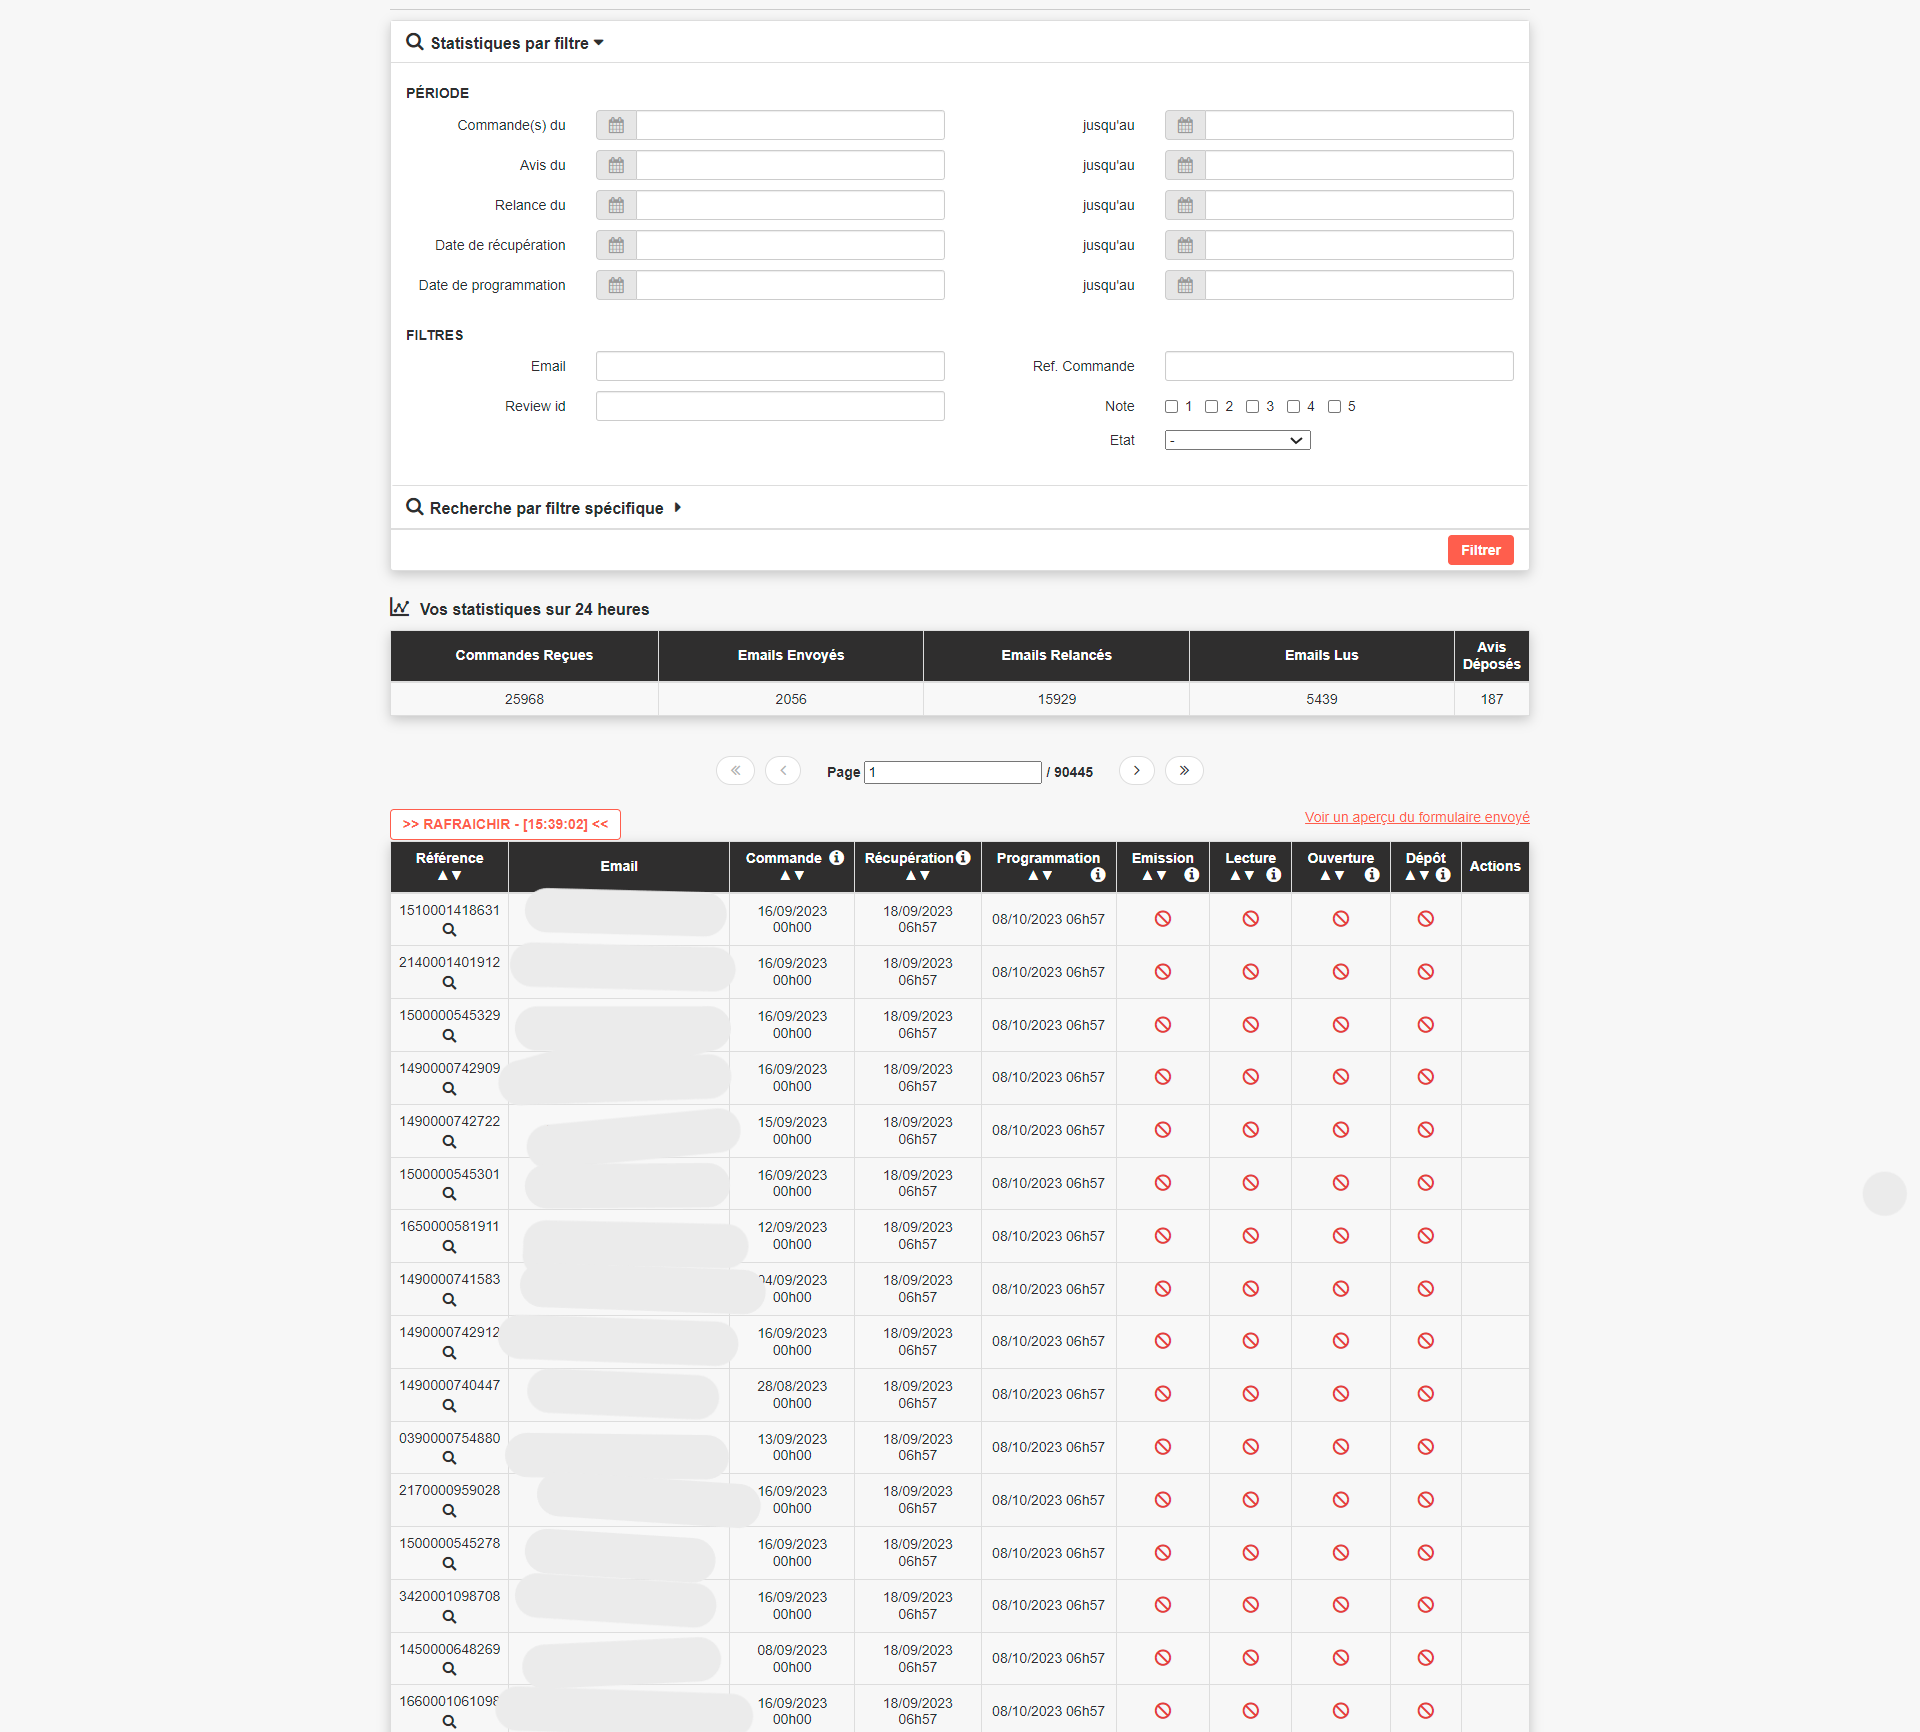Jump to last page double arrow

coord(1184,771)
